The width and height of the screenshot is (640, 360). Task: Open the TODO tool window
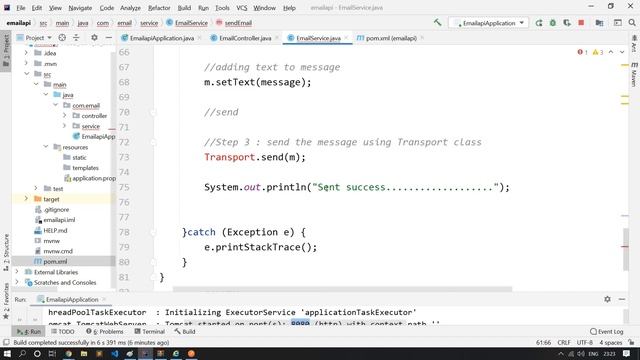point(63,331)
